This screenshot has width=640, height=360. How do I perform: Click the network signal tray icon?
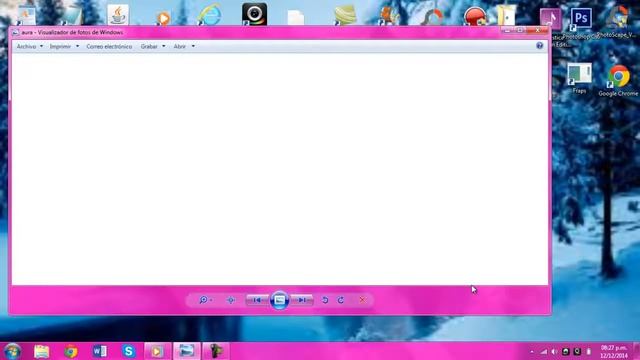[x=544, y=351]
